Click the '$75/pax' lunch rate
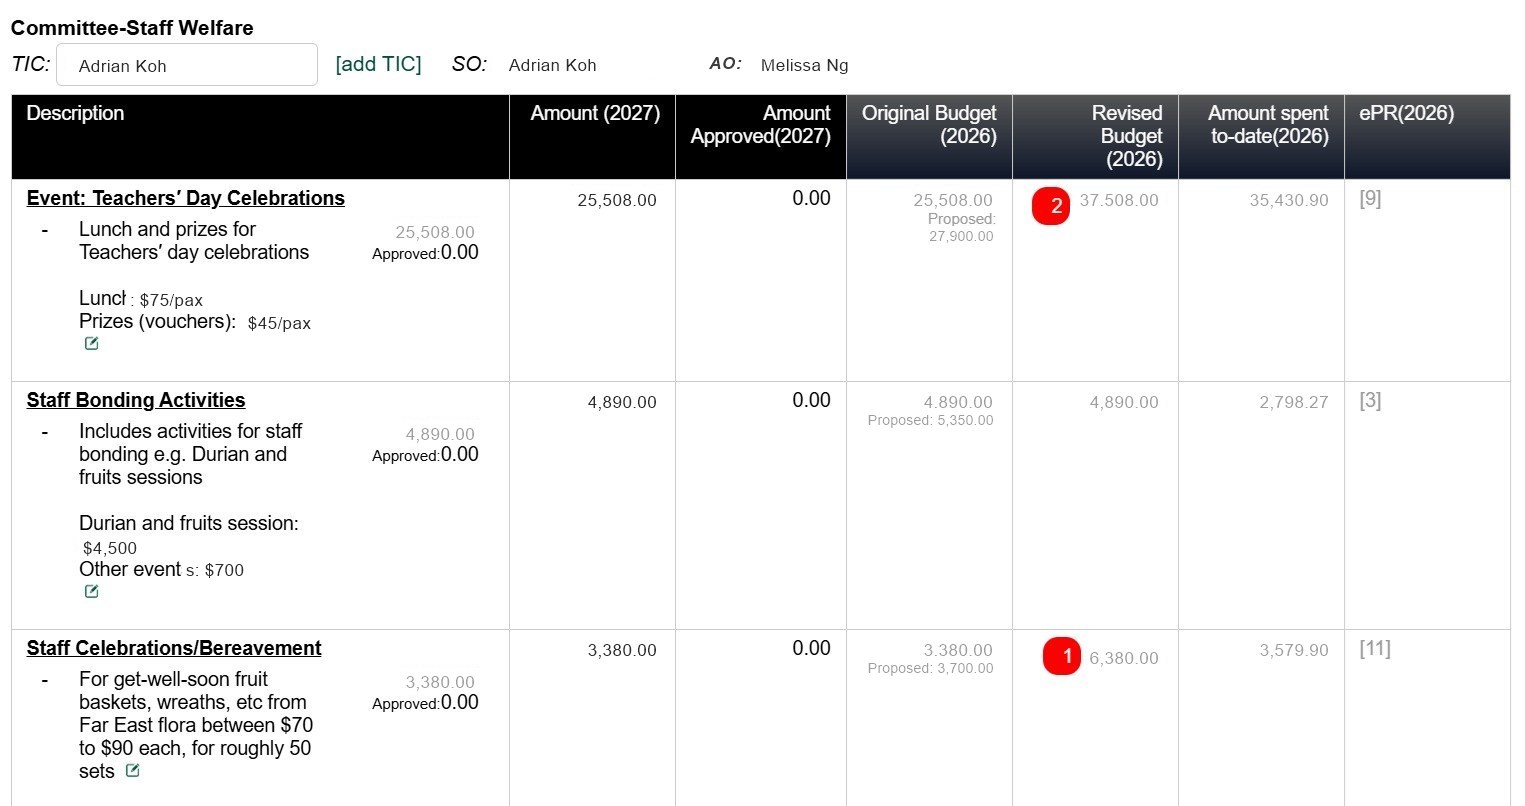1525x806 pixels. (x=171, y=300)
